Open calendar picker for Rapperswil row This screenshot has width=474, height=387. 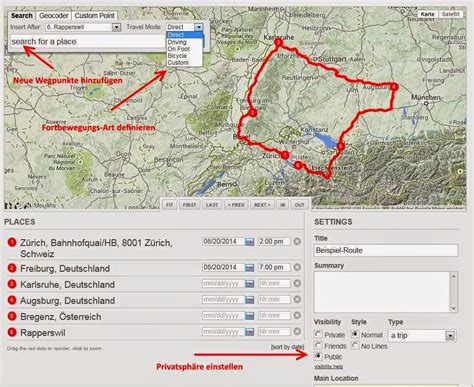pos(249,332)
